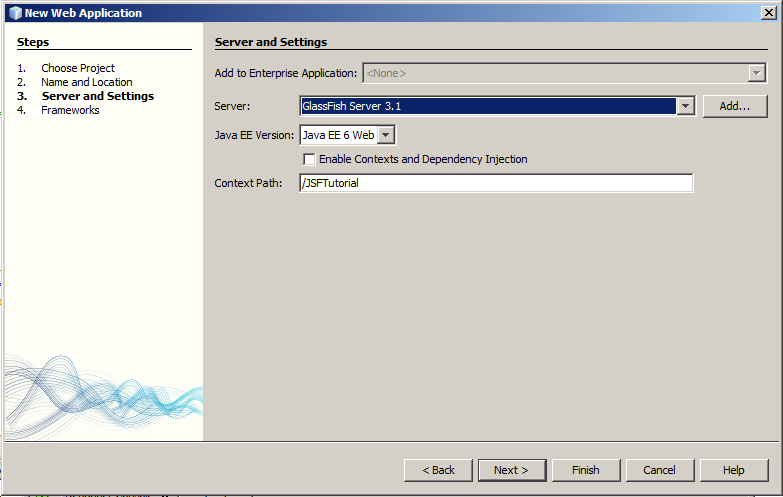
Task: Close the New Web Application dialog
Action: click(768, 13)
